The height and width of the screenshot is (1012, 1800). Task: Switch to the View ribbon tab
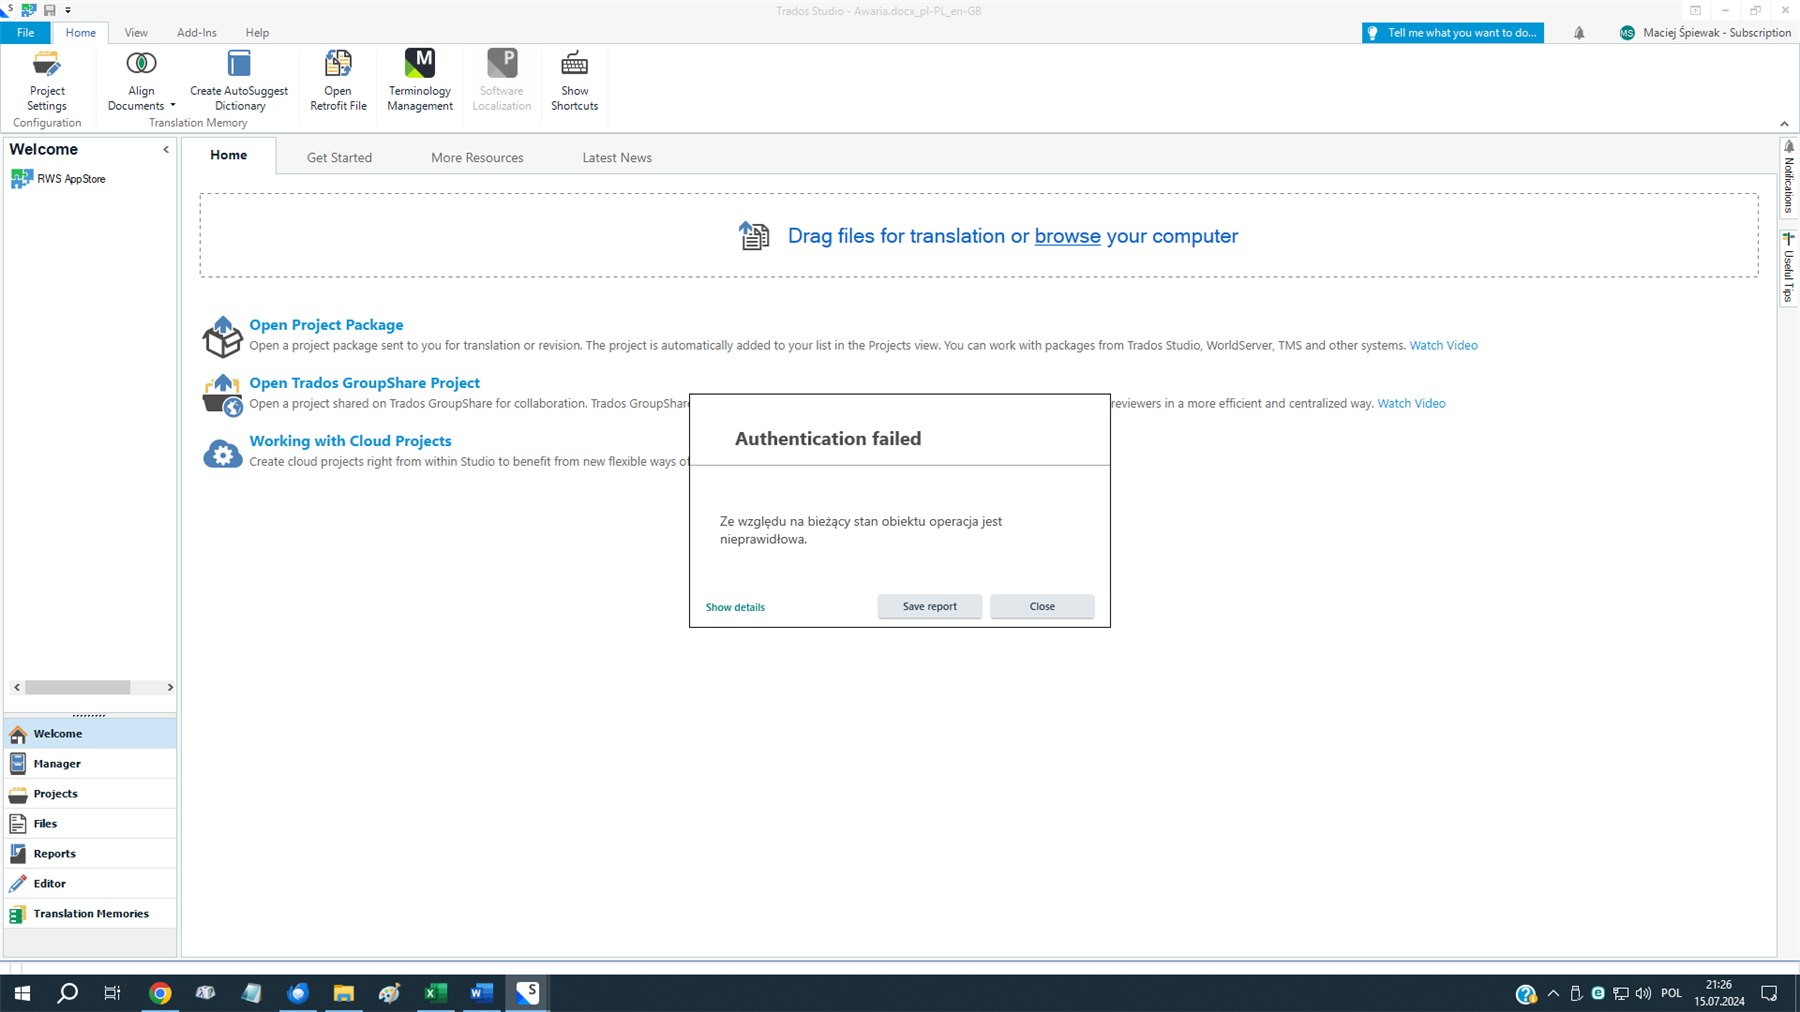(136, 32)
